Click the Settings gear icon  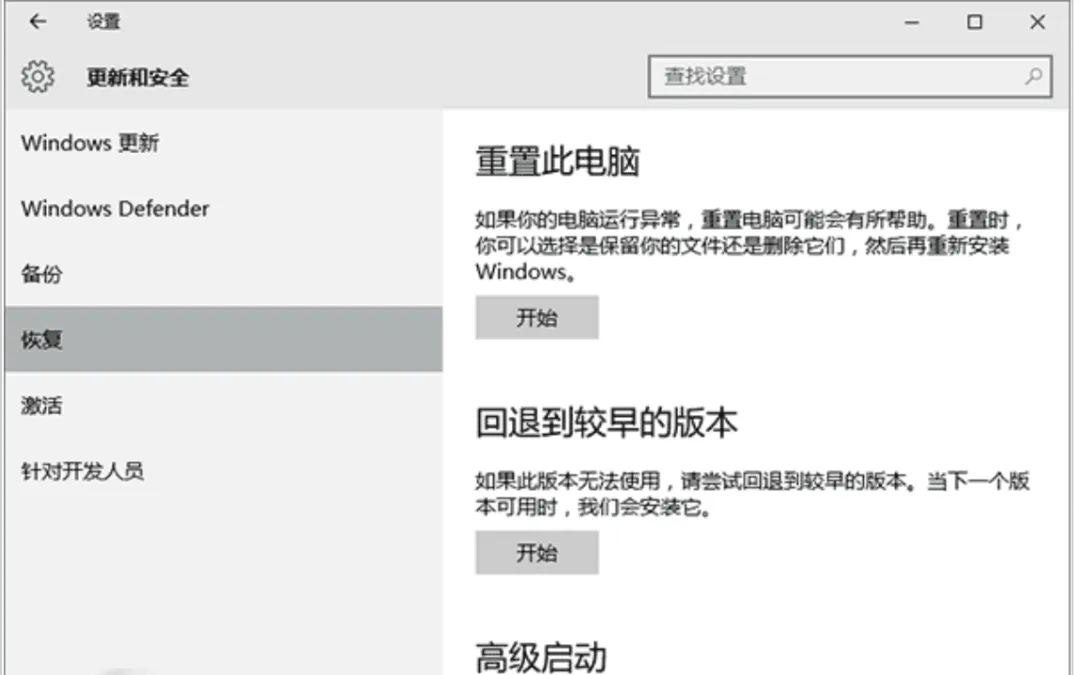[38, 76]
